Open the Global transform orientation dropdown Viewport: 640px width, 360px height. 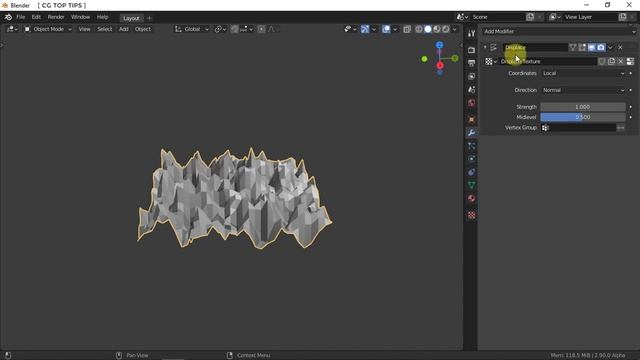pos(192,29)
